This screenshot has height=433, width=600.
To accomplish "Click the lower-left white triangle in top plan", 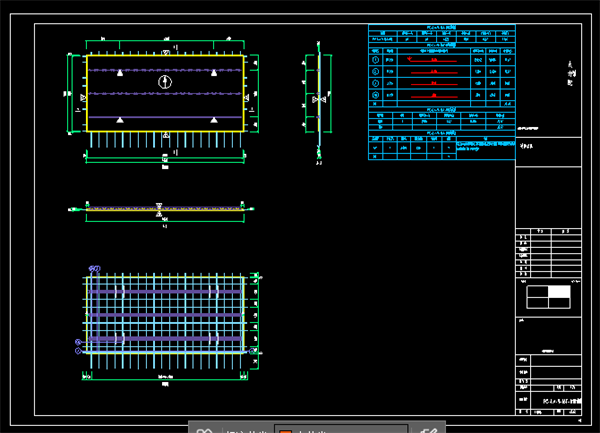I will (x=120, y=120).
